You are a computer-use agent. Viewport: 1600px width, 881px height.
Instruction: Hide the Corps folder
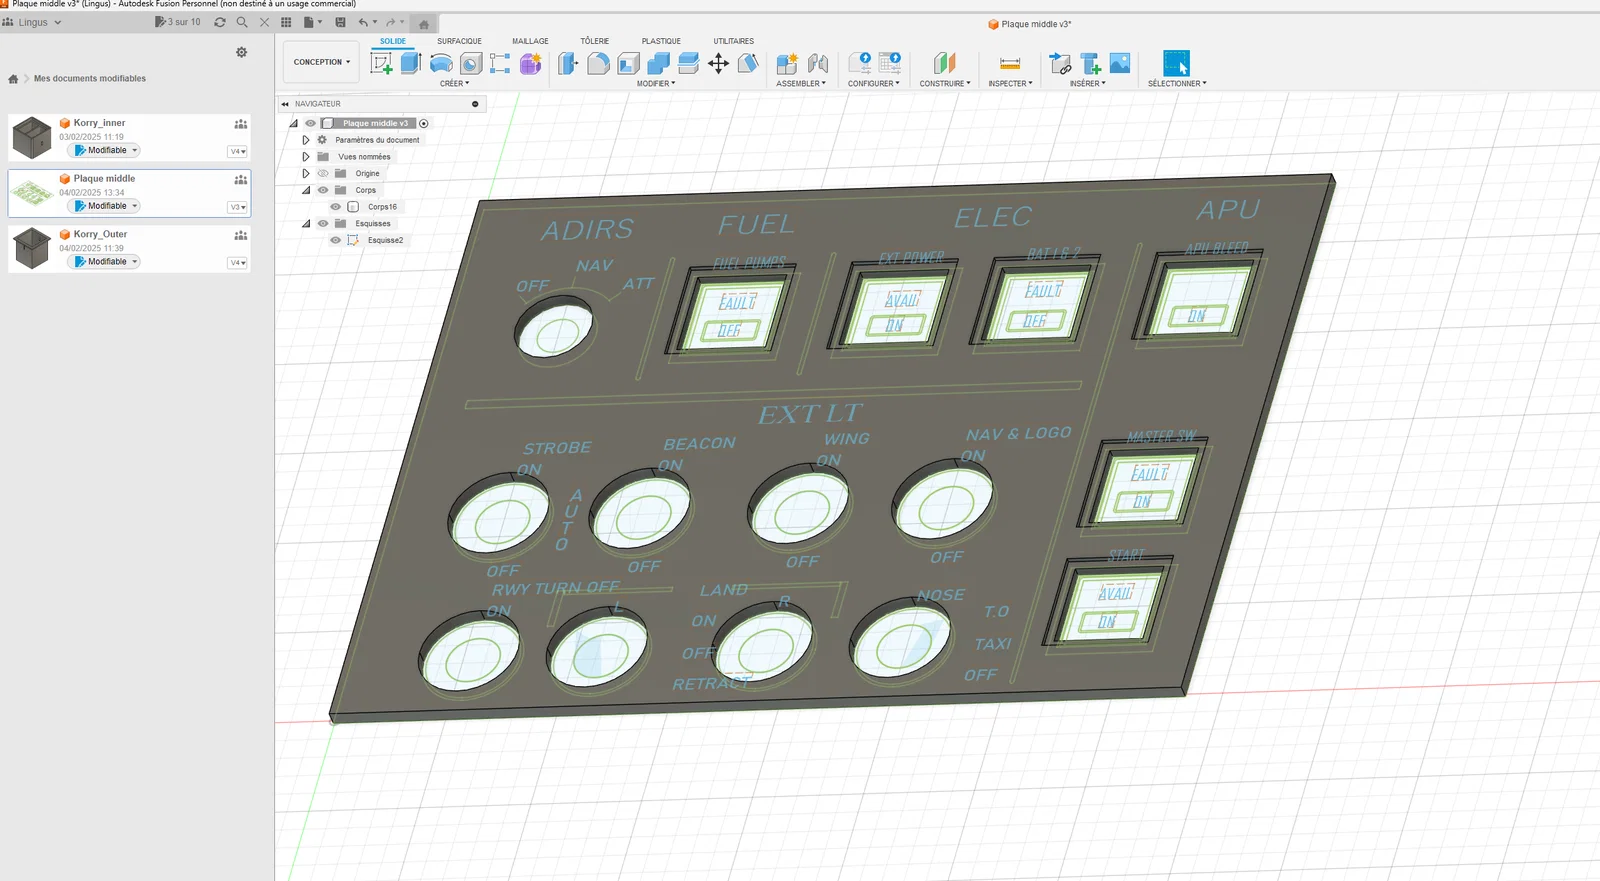323,190
